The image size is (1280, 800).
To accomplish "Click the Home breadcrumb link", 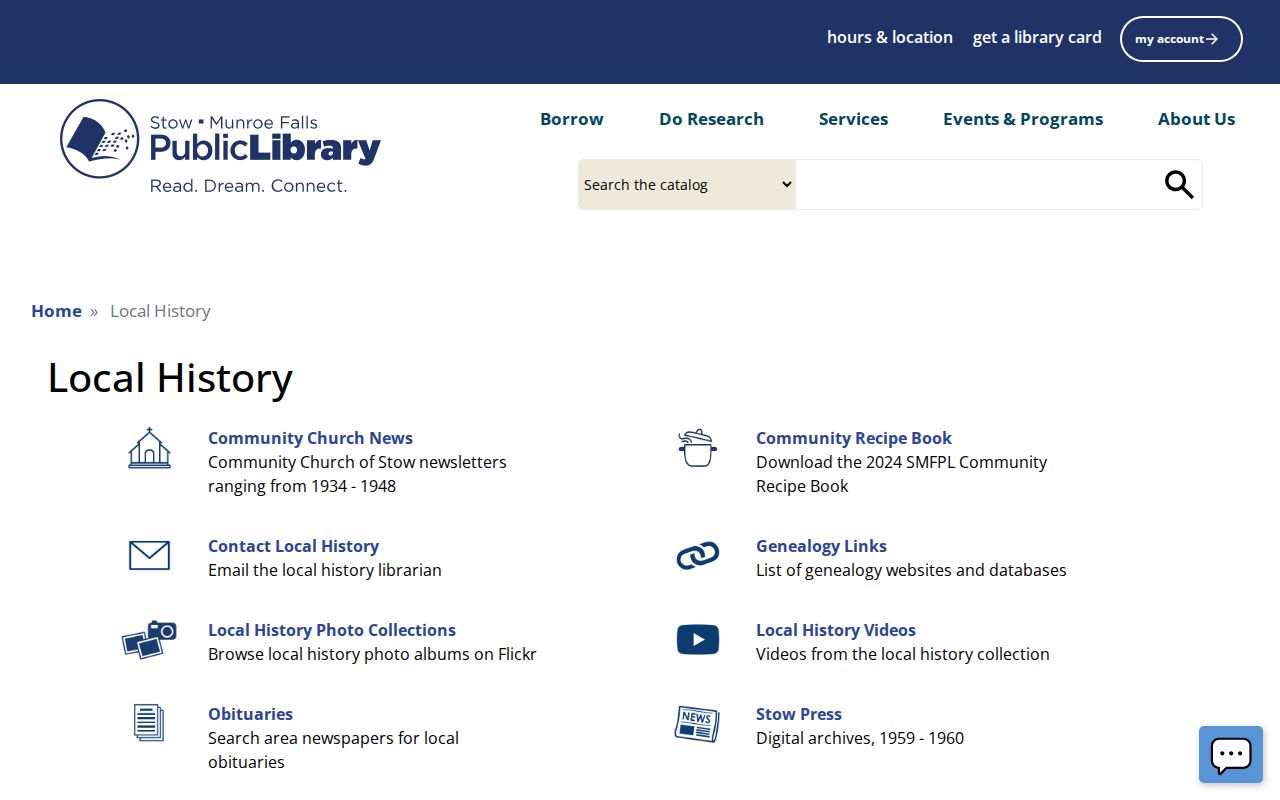I will [56, 311].
